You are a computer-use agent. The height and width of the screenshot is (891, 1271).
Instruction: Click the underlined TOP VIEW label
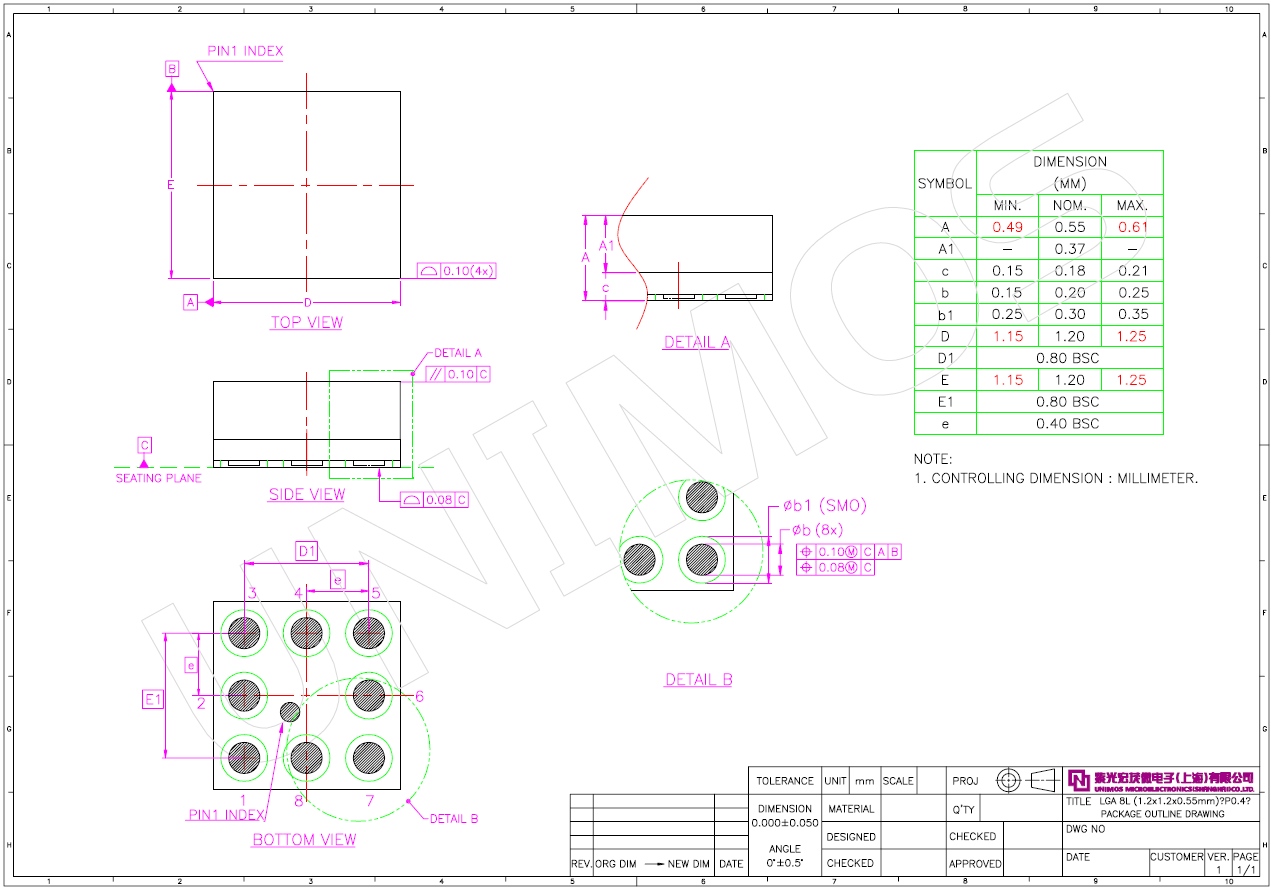point(306,323)
